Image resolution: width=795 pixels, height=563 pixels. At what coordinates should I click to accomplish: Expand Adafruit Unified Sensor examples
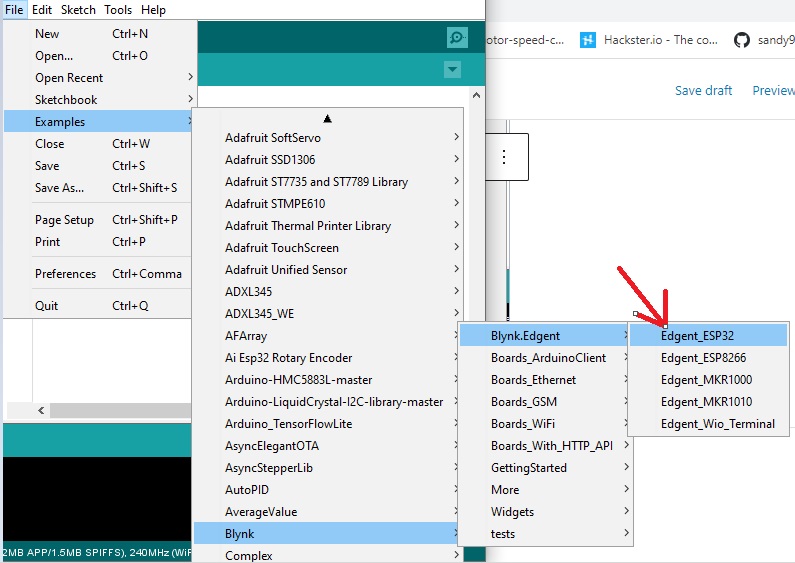[328, 269]
